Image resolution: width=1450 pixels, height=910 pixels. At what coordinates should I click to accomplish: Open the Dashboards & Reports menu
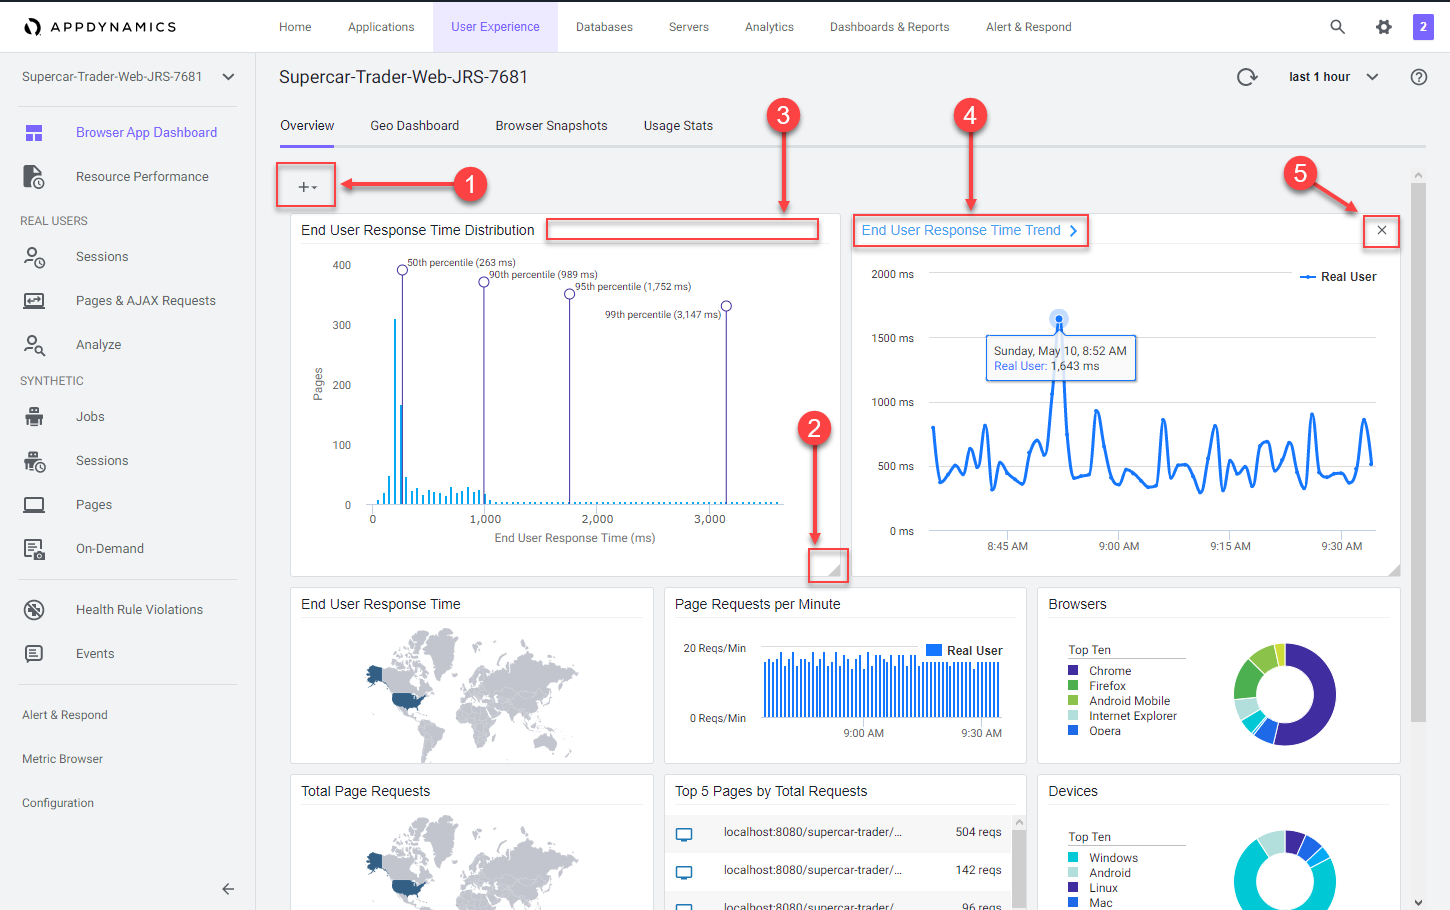coord(890,27)
